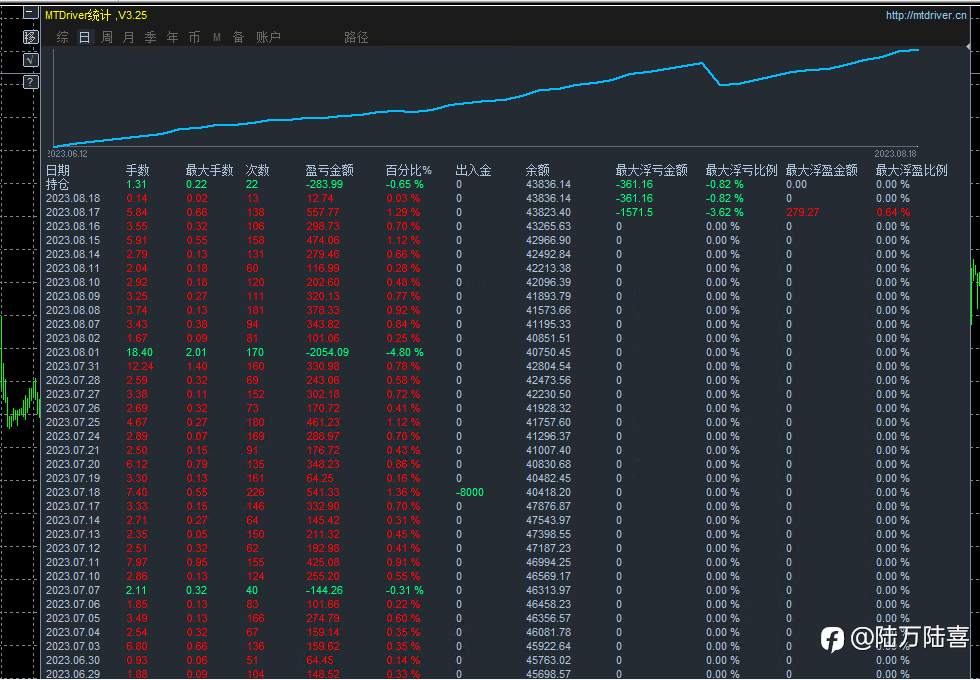
Task: Click the 余额 column header
Action: 538,170
